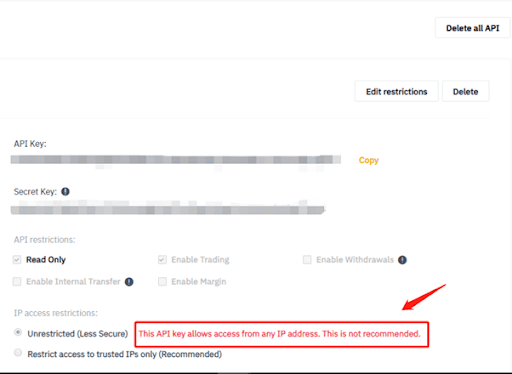
Task: Toggle the Read Only checkbox
Action: 17,260
